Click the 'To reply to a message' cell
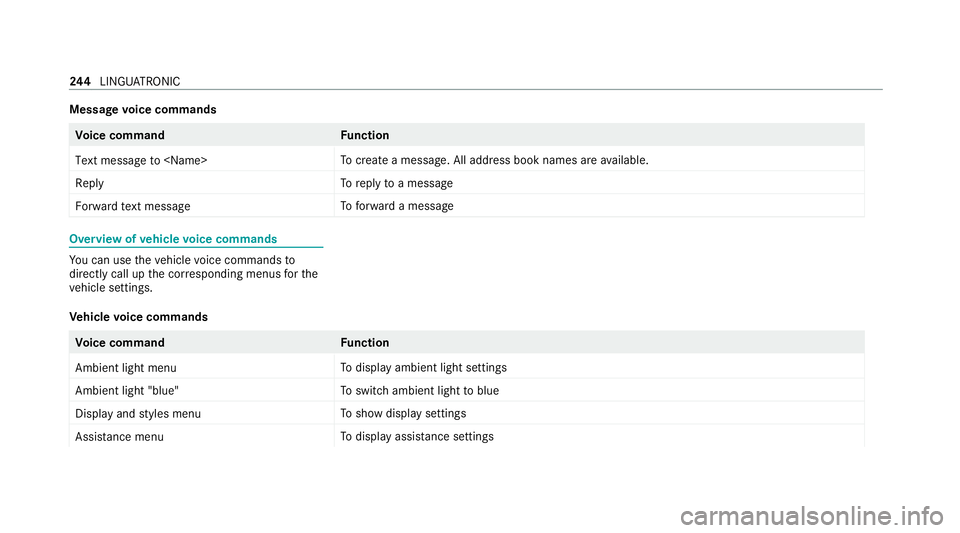 click(396, 184)
